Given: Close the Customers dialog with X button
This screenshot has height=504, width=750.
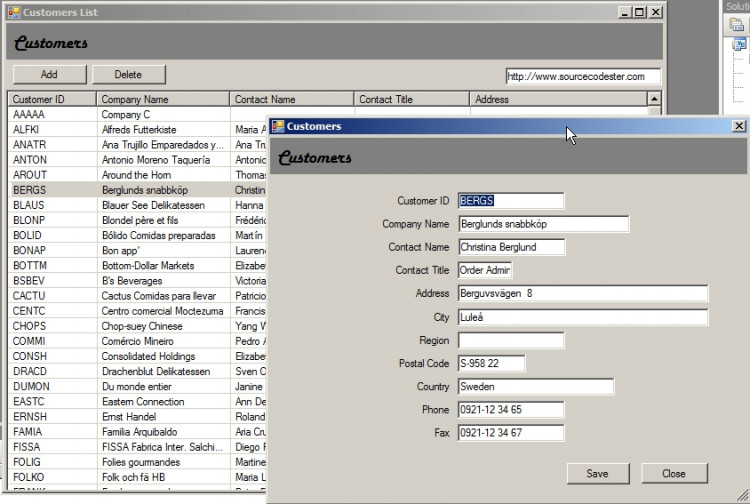Looking at the screenshot, I should [x=739, y=126].
